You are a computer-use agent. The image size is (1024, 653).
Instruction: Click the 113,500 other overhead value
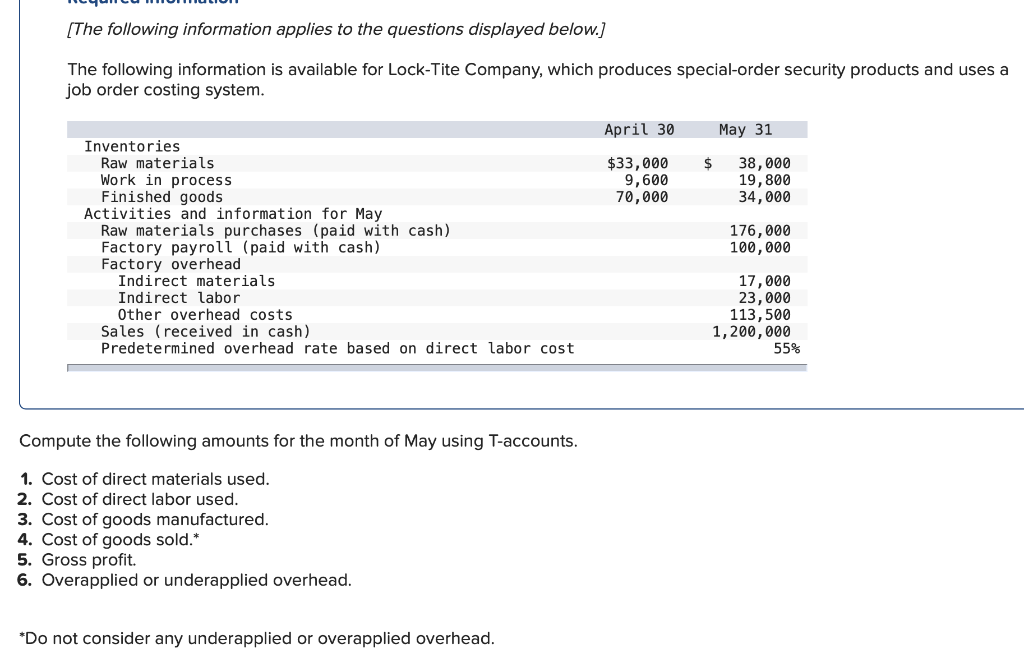tap(760, 315)
